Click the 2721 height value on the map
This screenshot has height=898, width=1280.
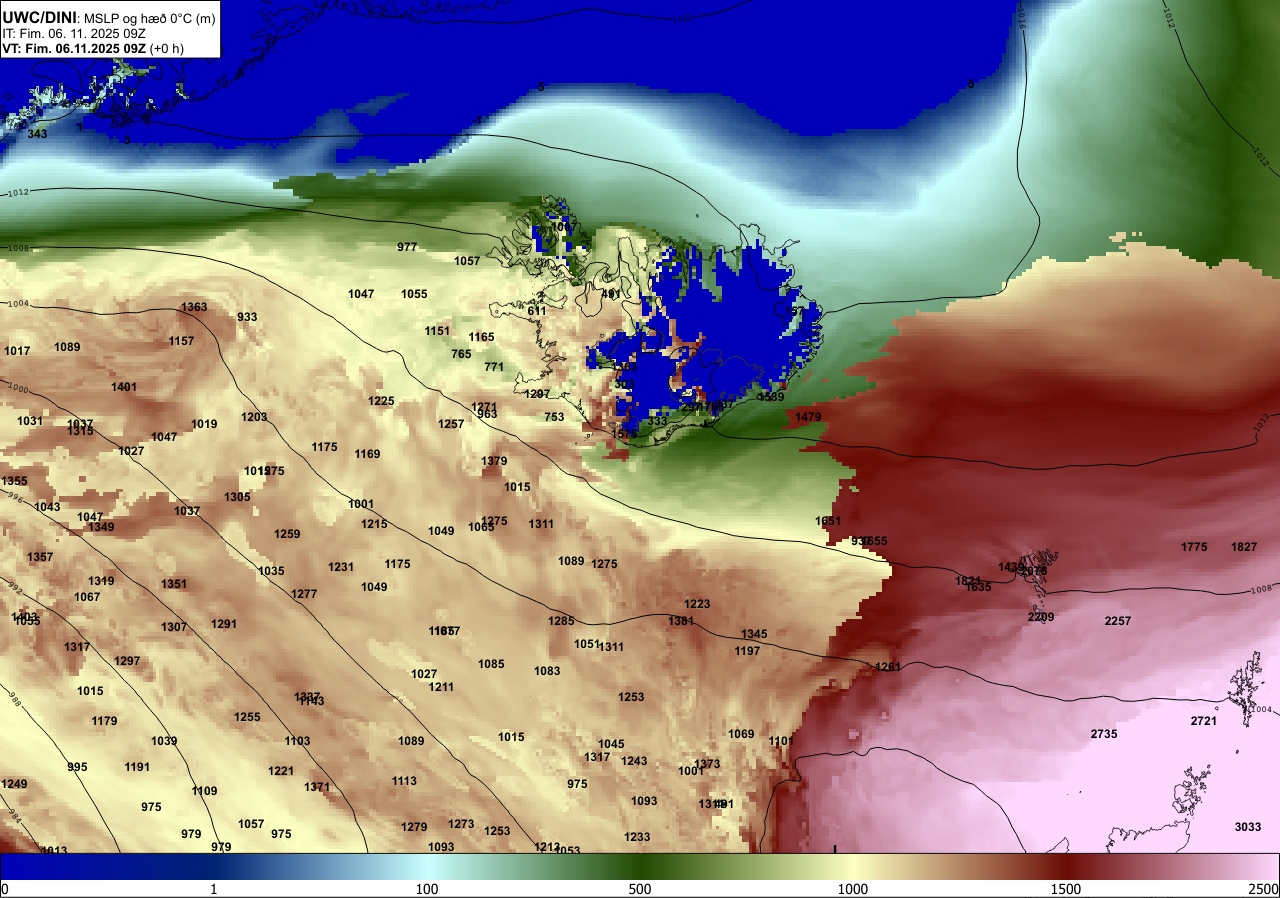(x=1203, y=721)
